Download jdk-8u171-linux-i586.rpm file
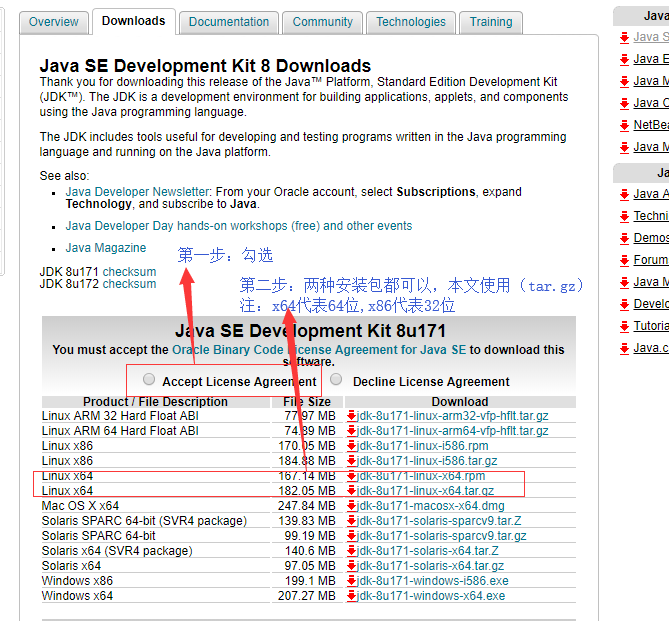 tap(422, 446)
